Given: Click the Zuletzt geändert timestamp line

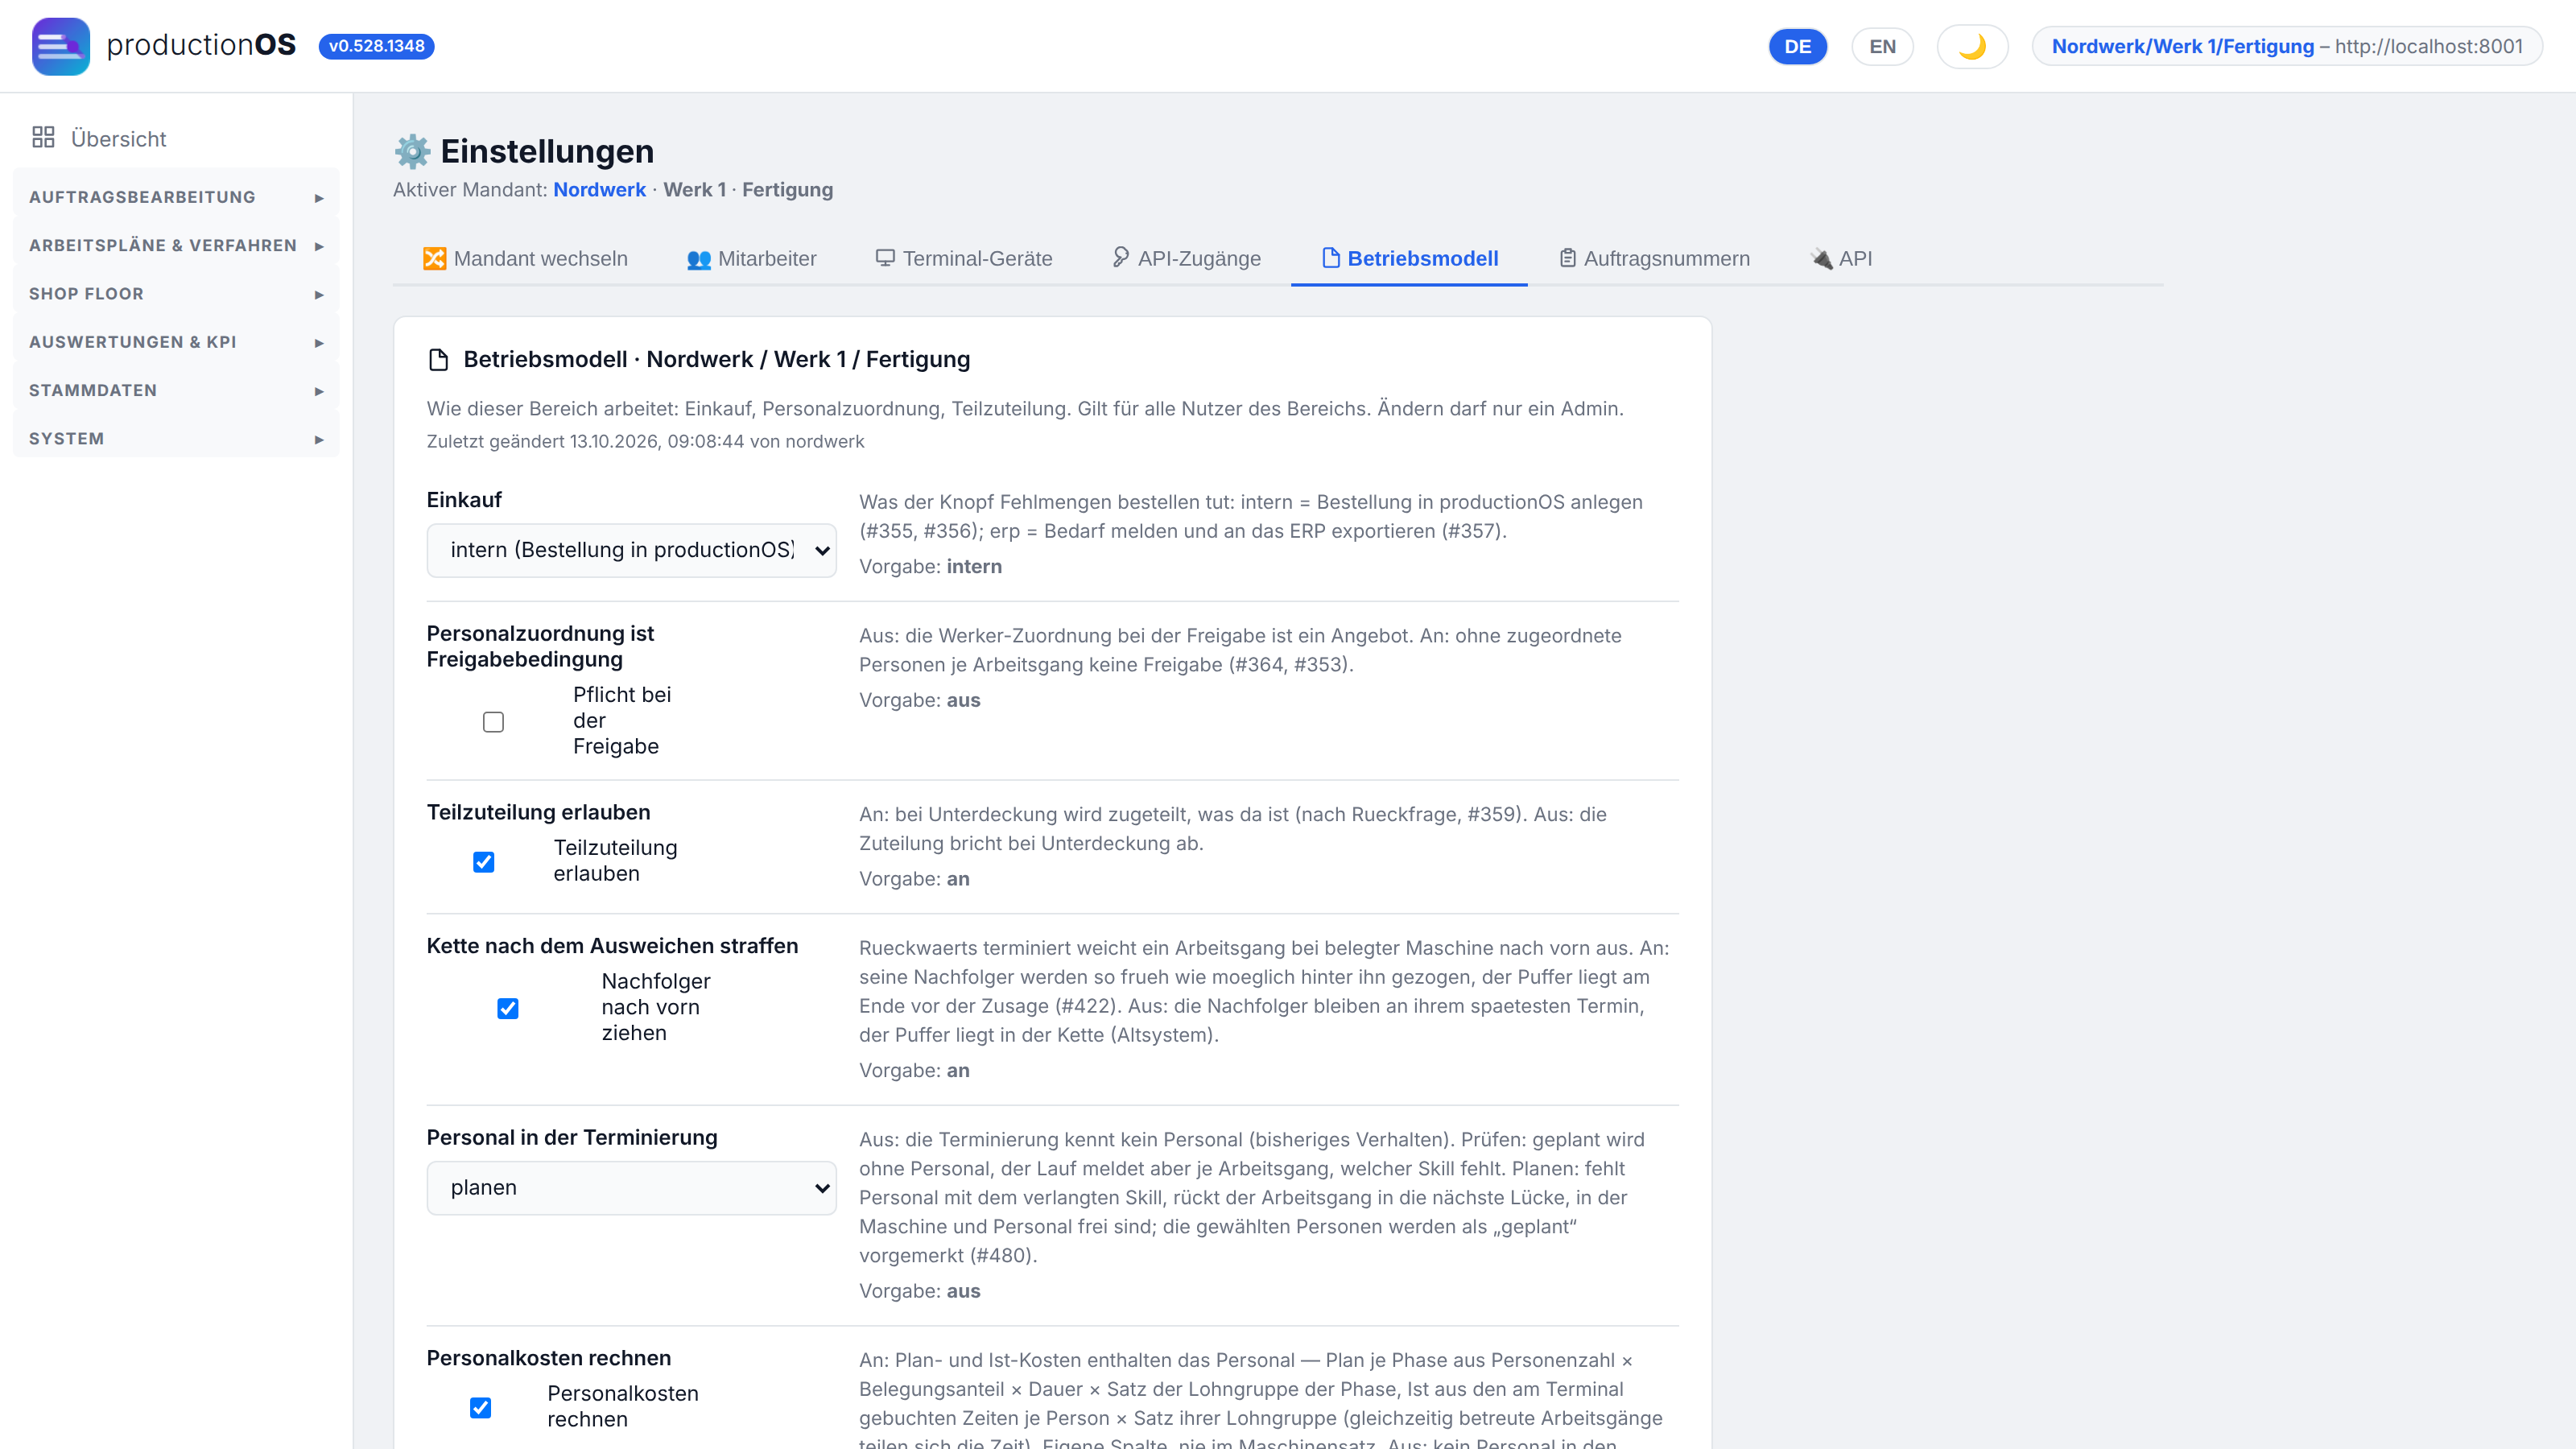Looking at the screenshot, I should click(645, 441).
